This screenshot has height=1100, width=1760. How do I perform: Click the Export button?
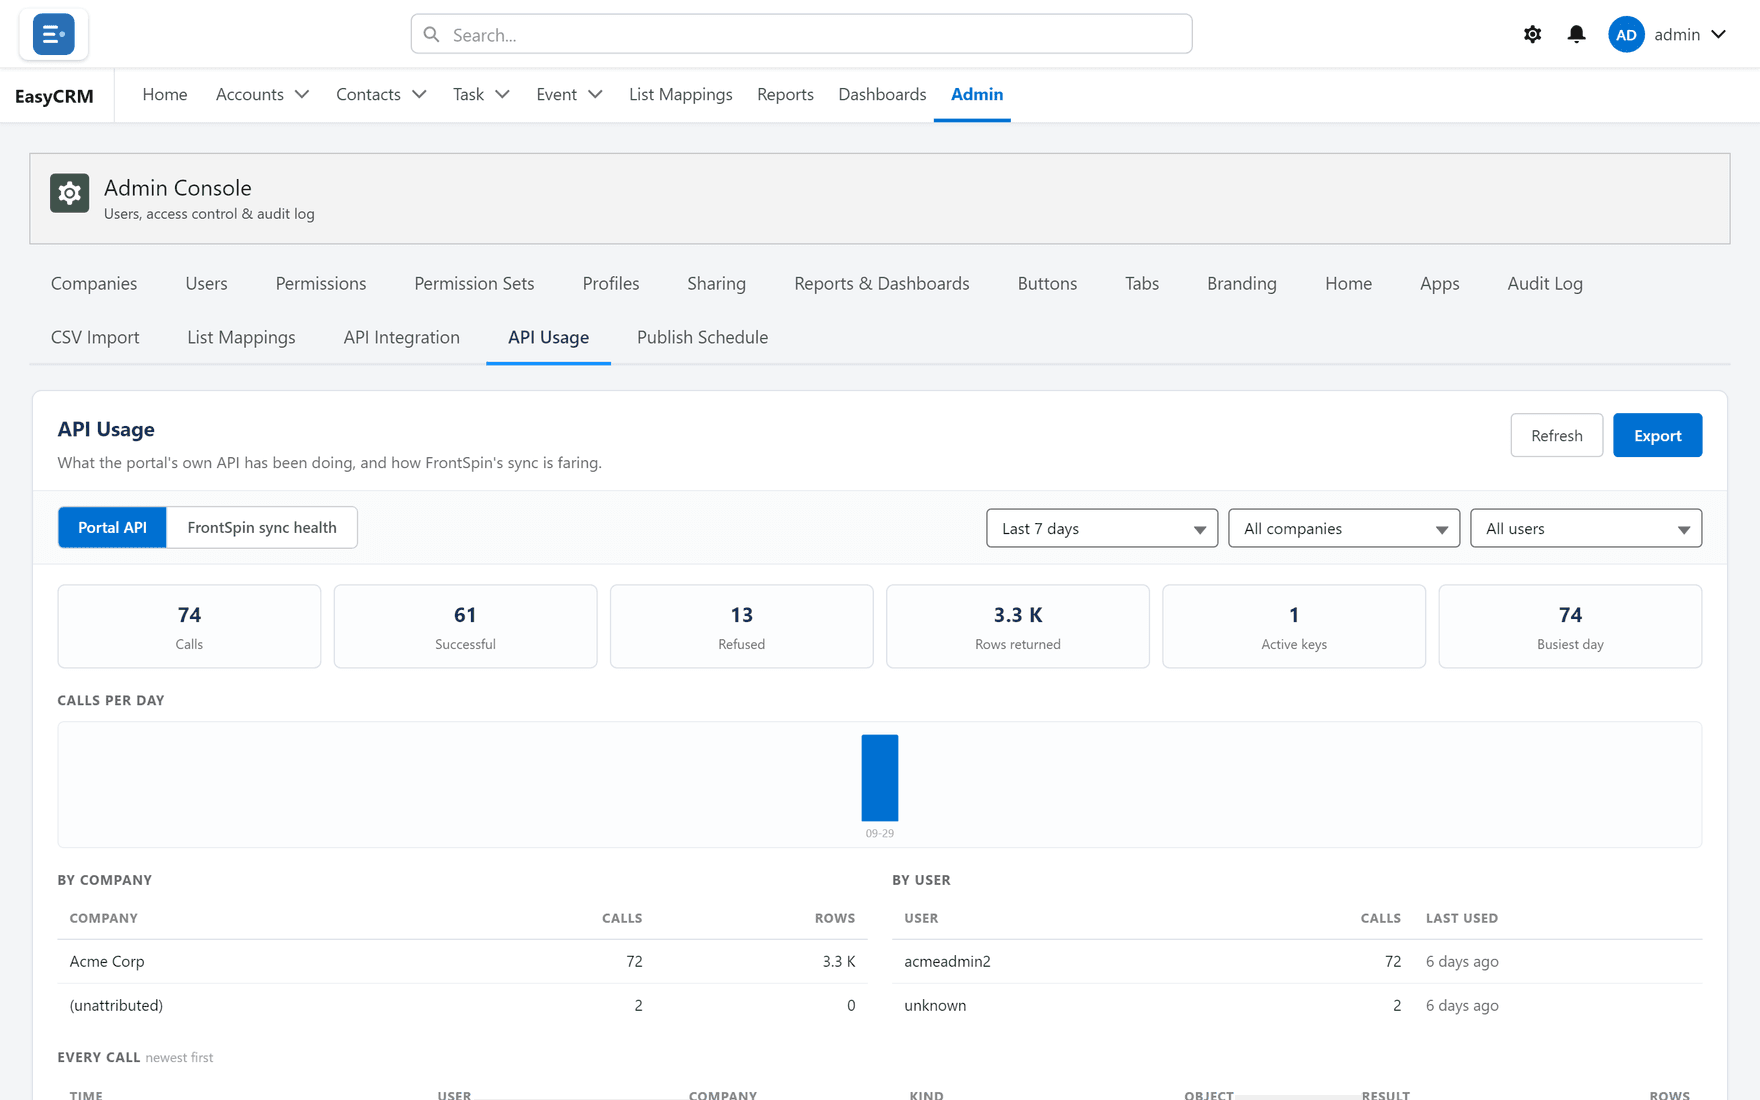coord(1657,435)
